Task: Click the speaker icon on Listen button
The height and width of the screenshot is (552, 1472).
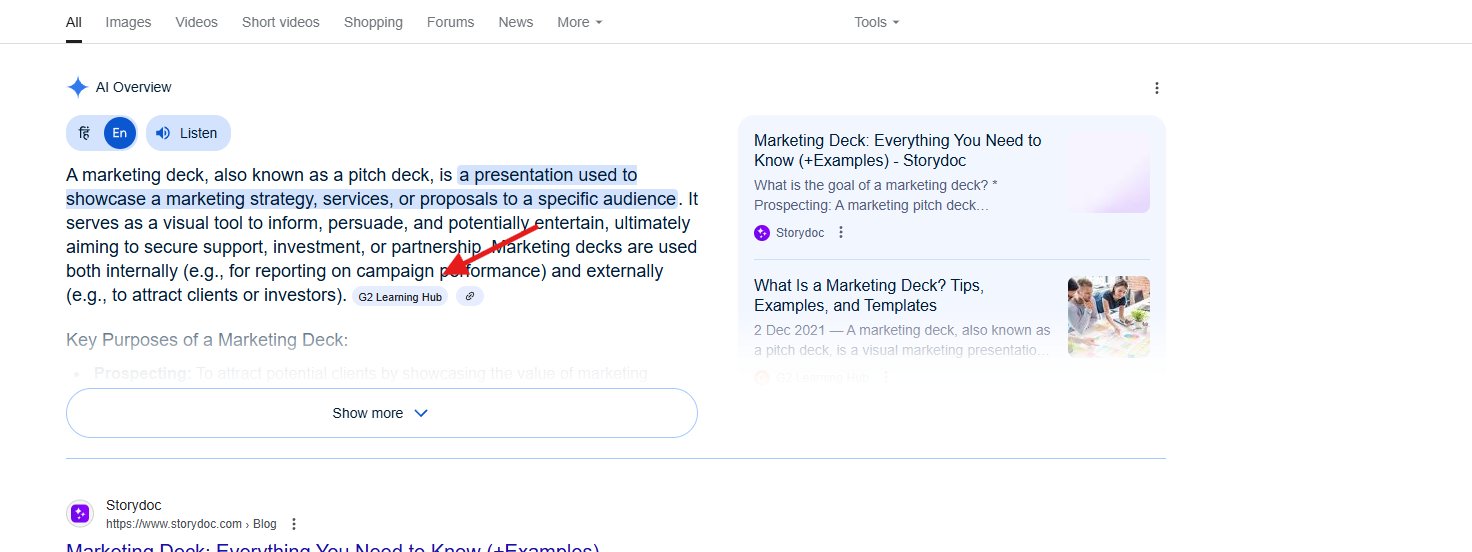Action: pos(163,133)
